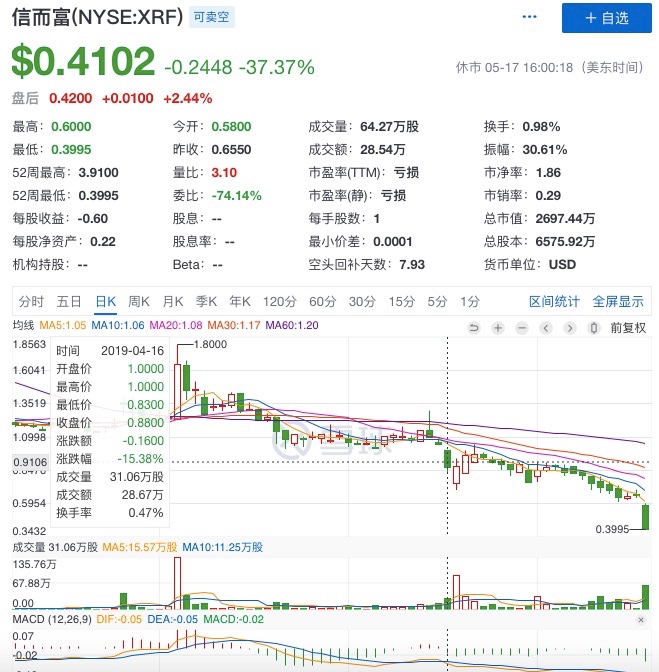Switch to the 1分 chart tab
The image size is (659, 672).
[x=470, y=302]
